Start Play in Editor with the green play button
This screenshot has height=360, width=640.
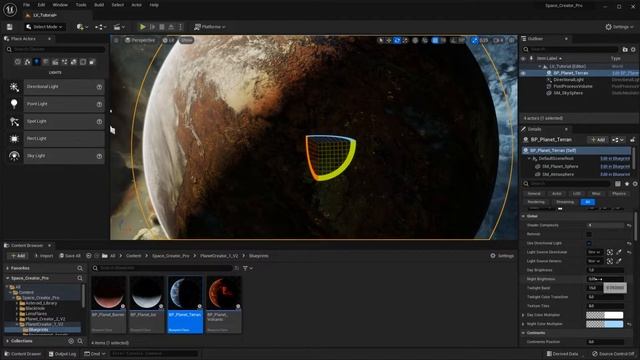(142, 27)
